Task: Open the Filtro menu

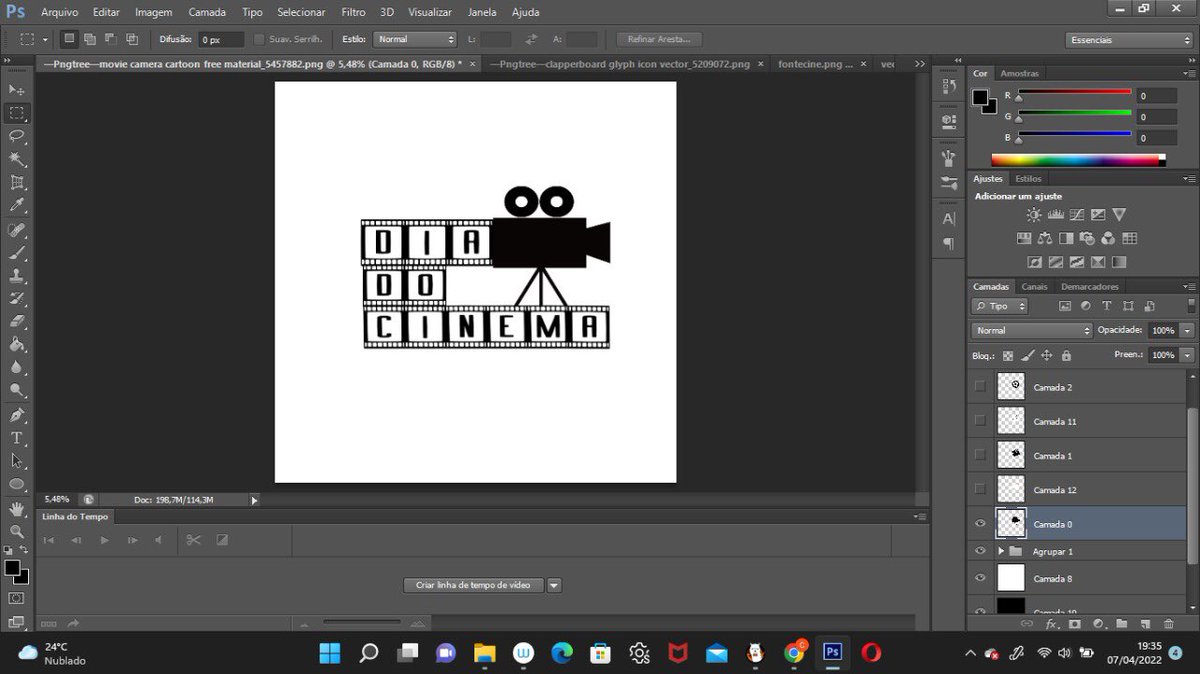Action: 353,12
